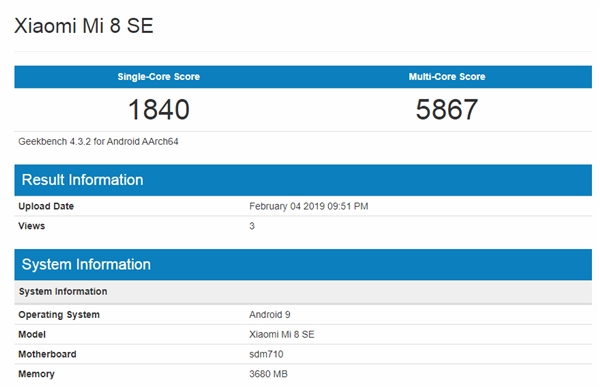600x390 pixels.
Task: Click the sdm710 motherboard value
Action: click(266, 354)
